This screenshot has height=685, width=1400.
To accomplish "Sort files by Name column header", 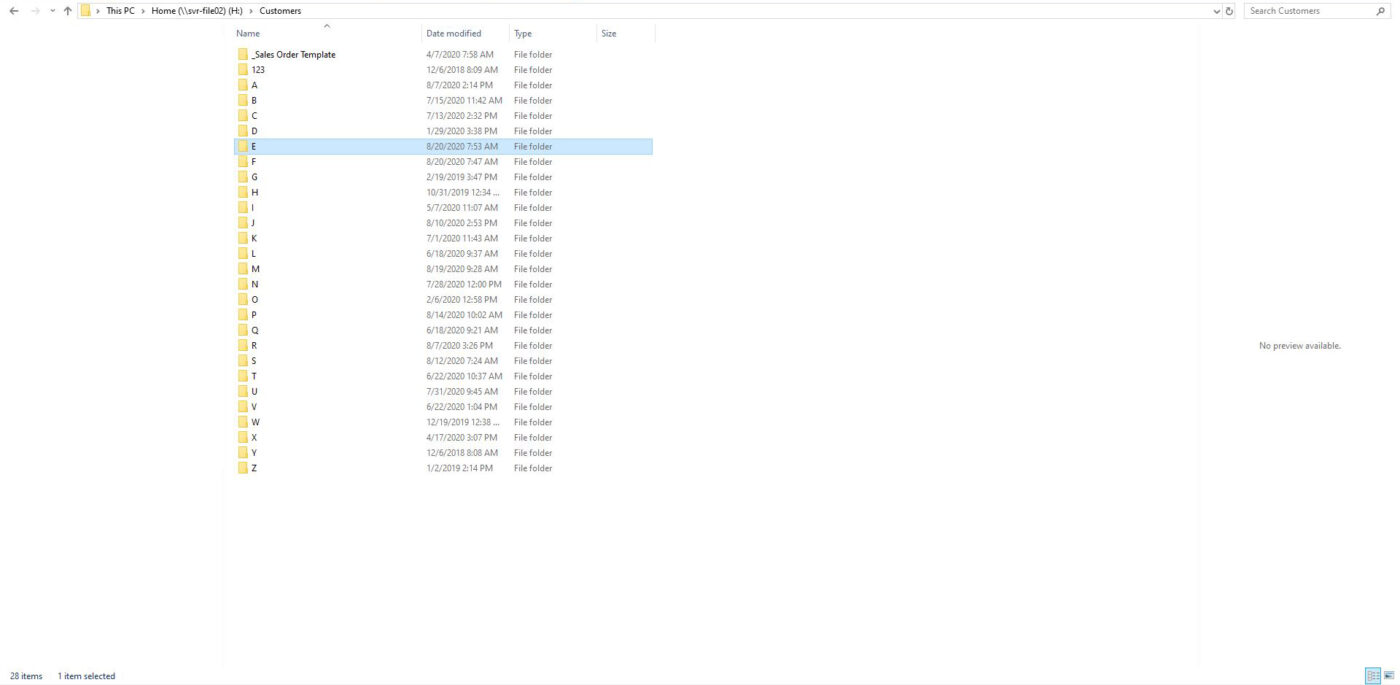I will (x=248, y=34).
